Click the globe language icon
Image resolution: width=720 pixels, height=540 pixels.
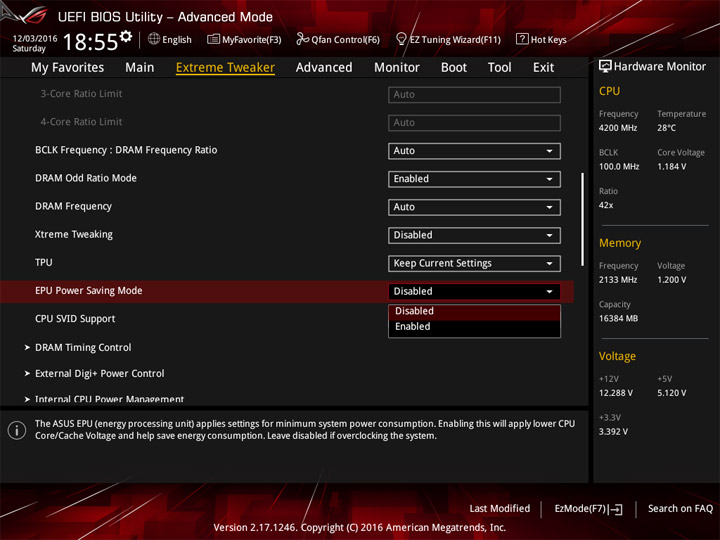click(x=154, y=39)
